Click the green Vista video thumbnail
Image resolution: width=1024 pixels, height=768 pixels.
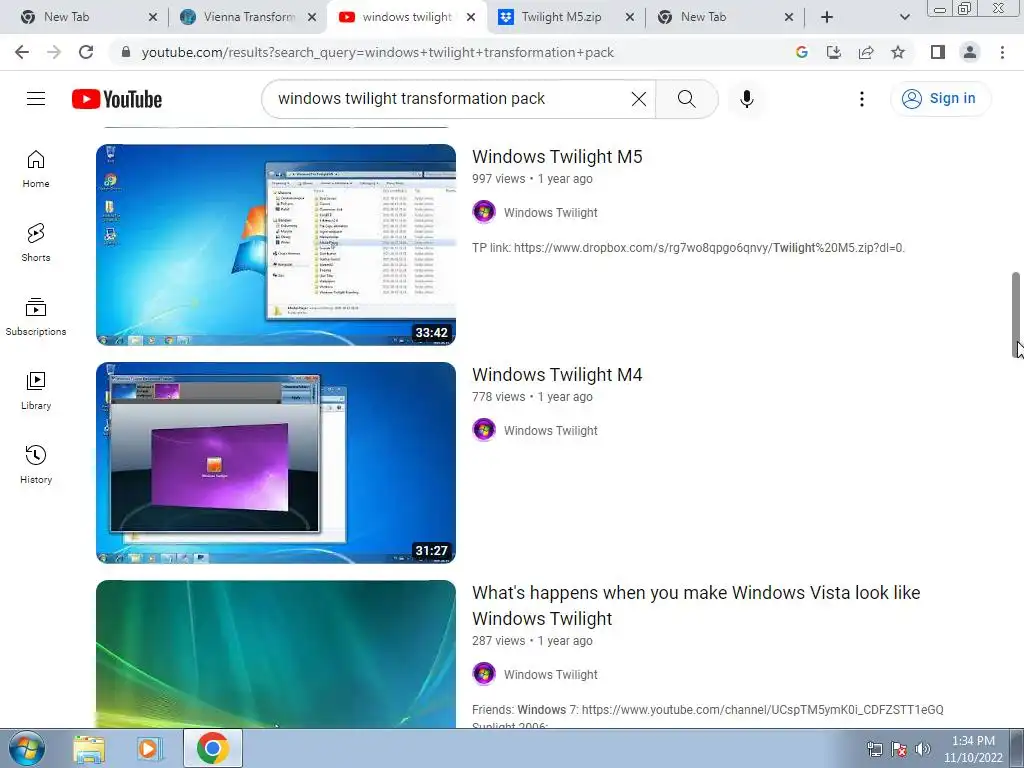tap(276, 654)
